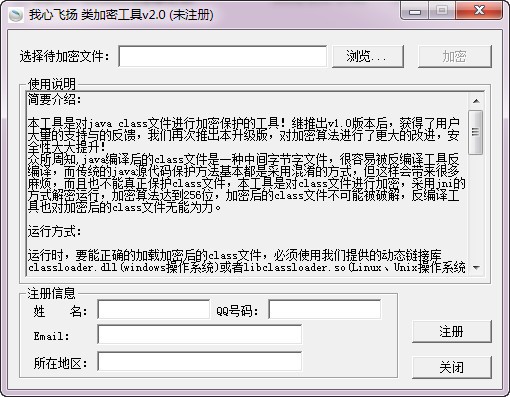Click the 关闭 close button
The height and width of the screenshot is (397, 510).
pos(452,367)
